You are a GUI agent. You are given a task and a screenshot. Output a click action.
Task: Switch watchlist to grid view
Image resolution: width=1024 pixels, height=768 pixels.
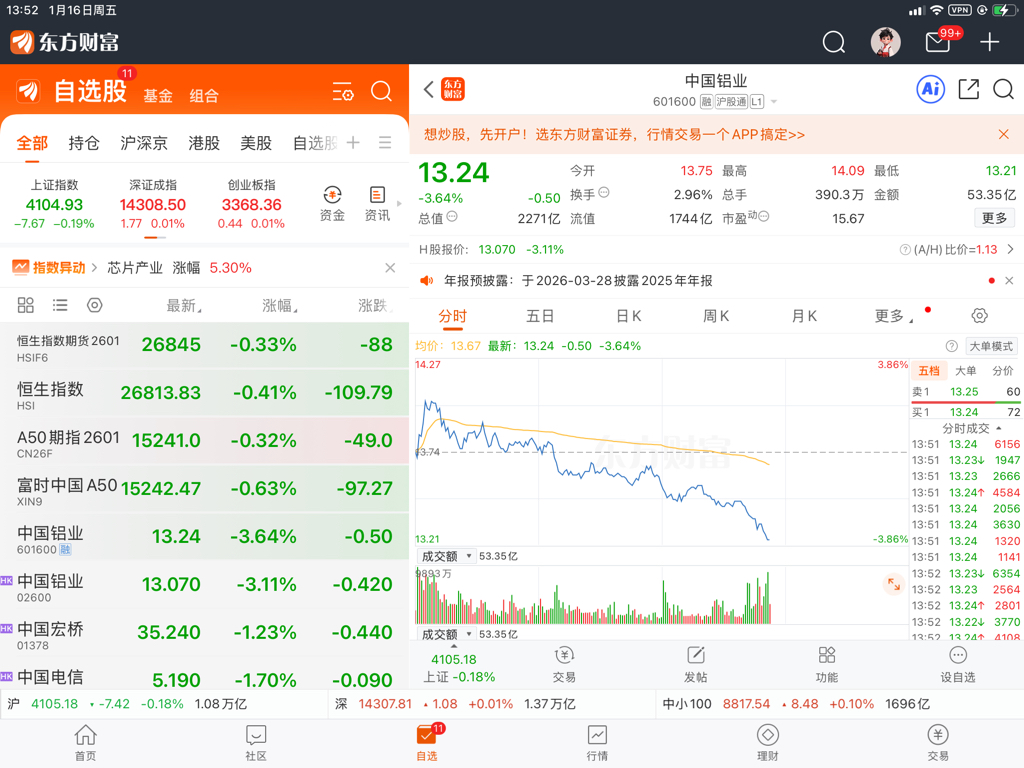click(25, 305)
